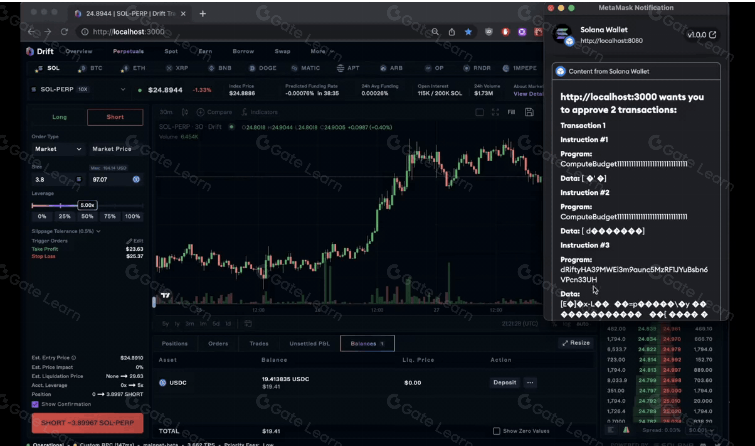This screenshot has width=755, height=446.
Task: Enable the Show Zero Values checkbox
Action: (497, 430)
